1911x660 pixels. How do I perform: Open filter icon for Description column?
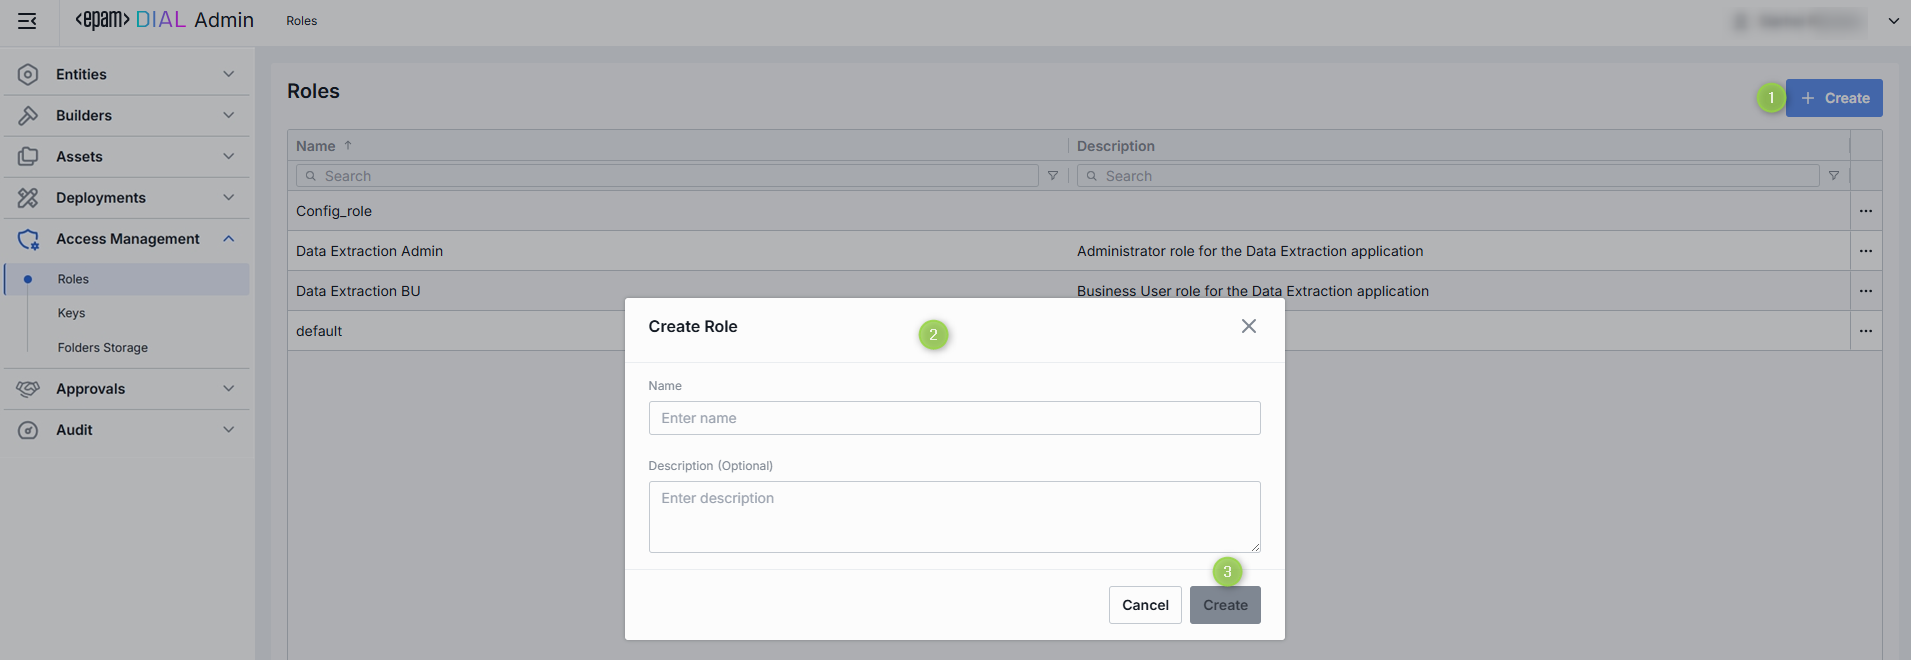click(x=1834, y=176)
